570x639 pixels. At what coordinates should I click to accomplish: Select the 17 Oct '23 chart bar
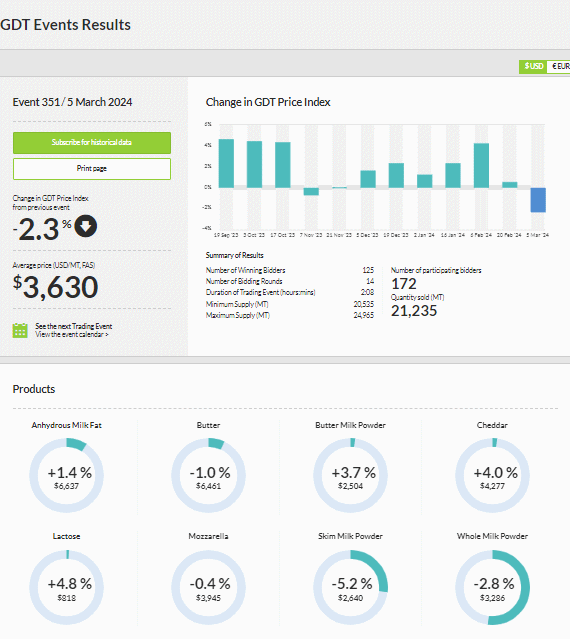(283, 165)
